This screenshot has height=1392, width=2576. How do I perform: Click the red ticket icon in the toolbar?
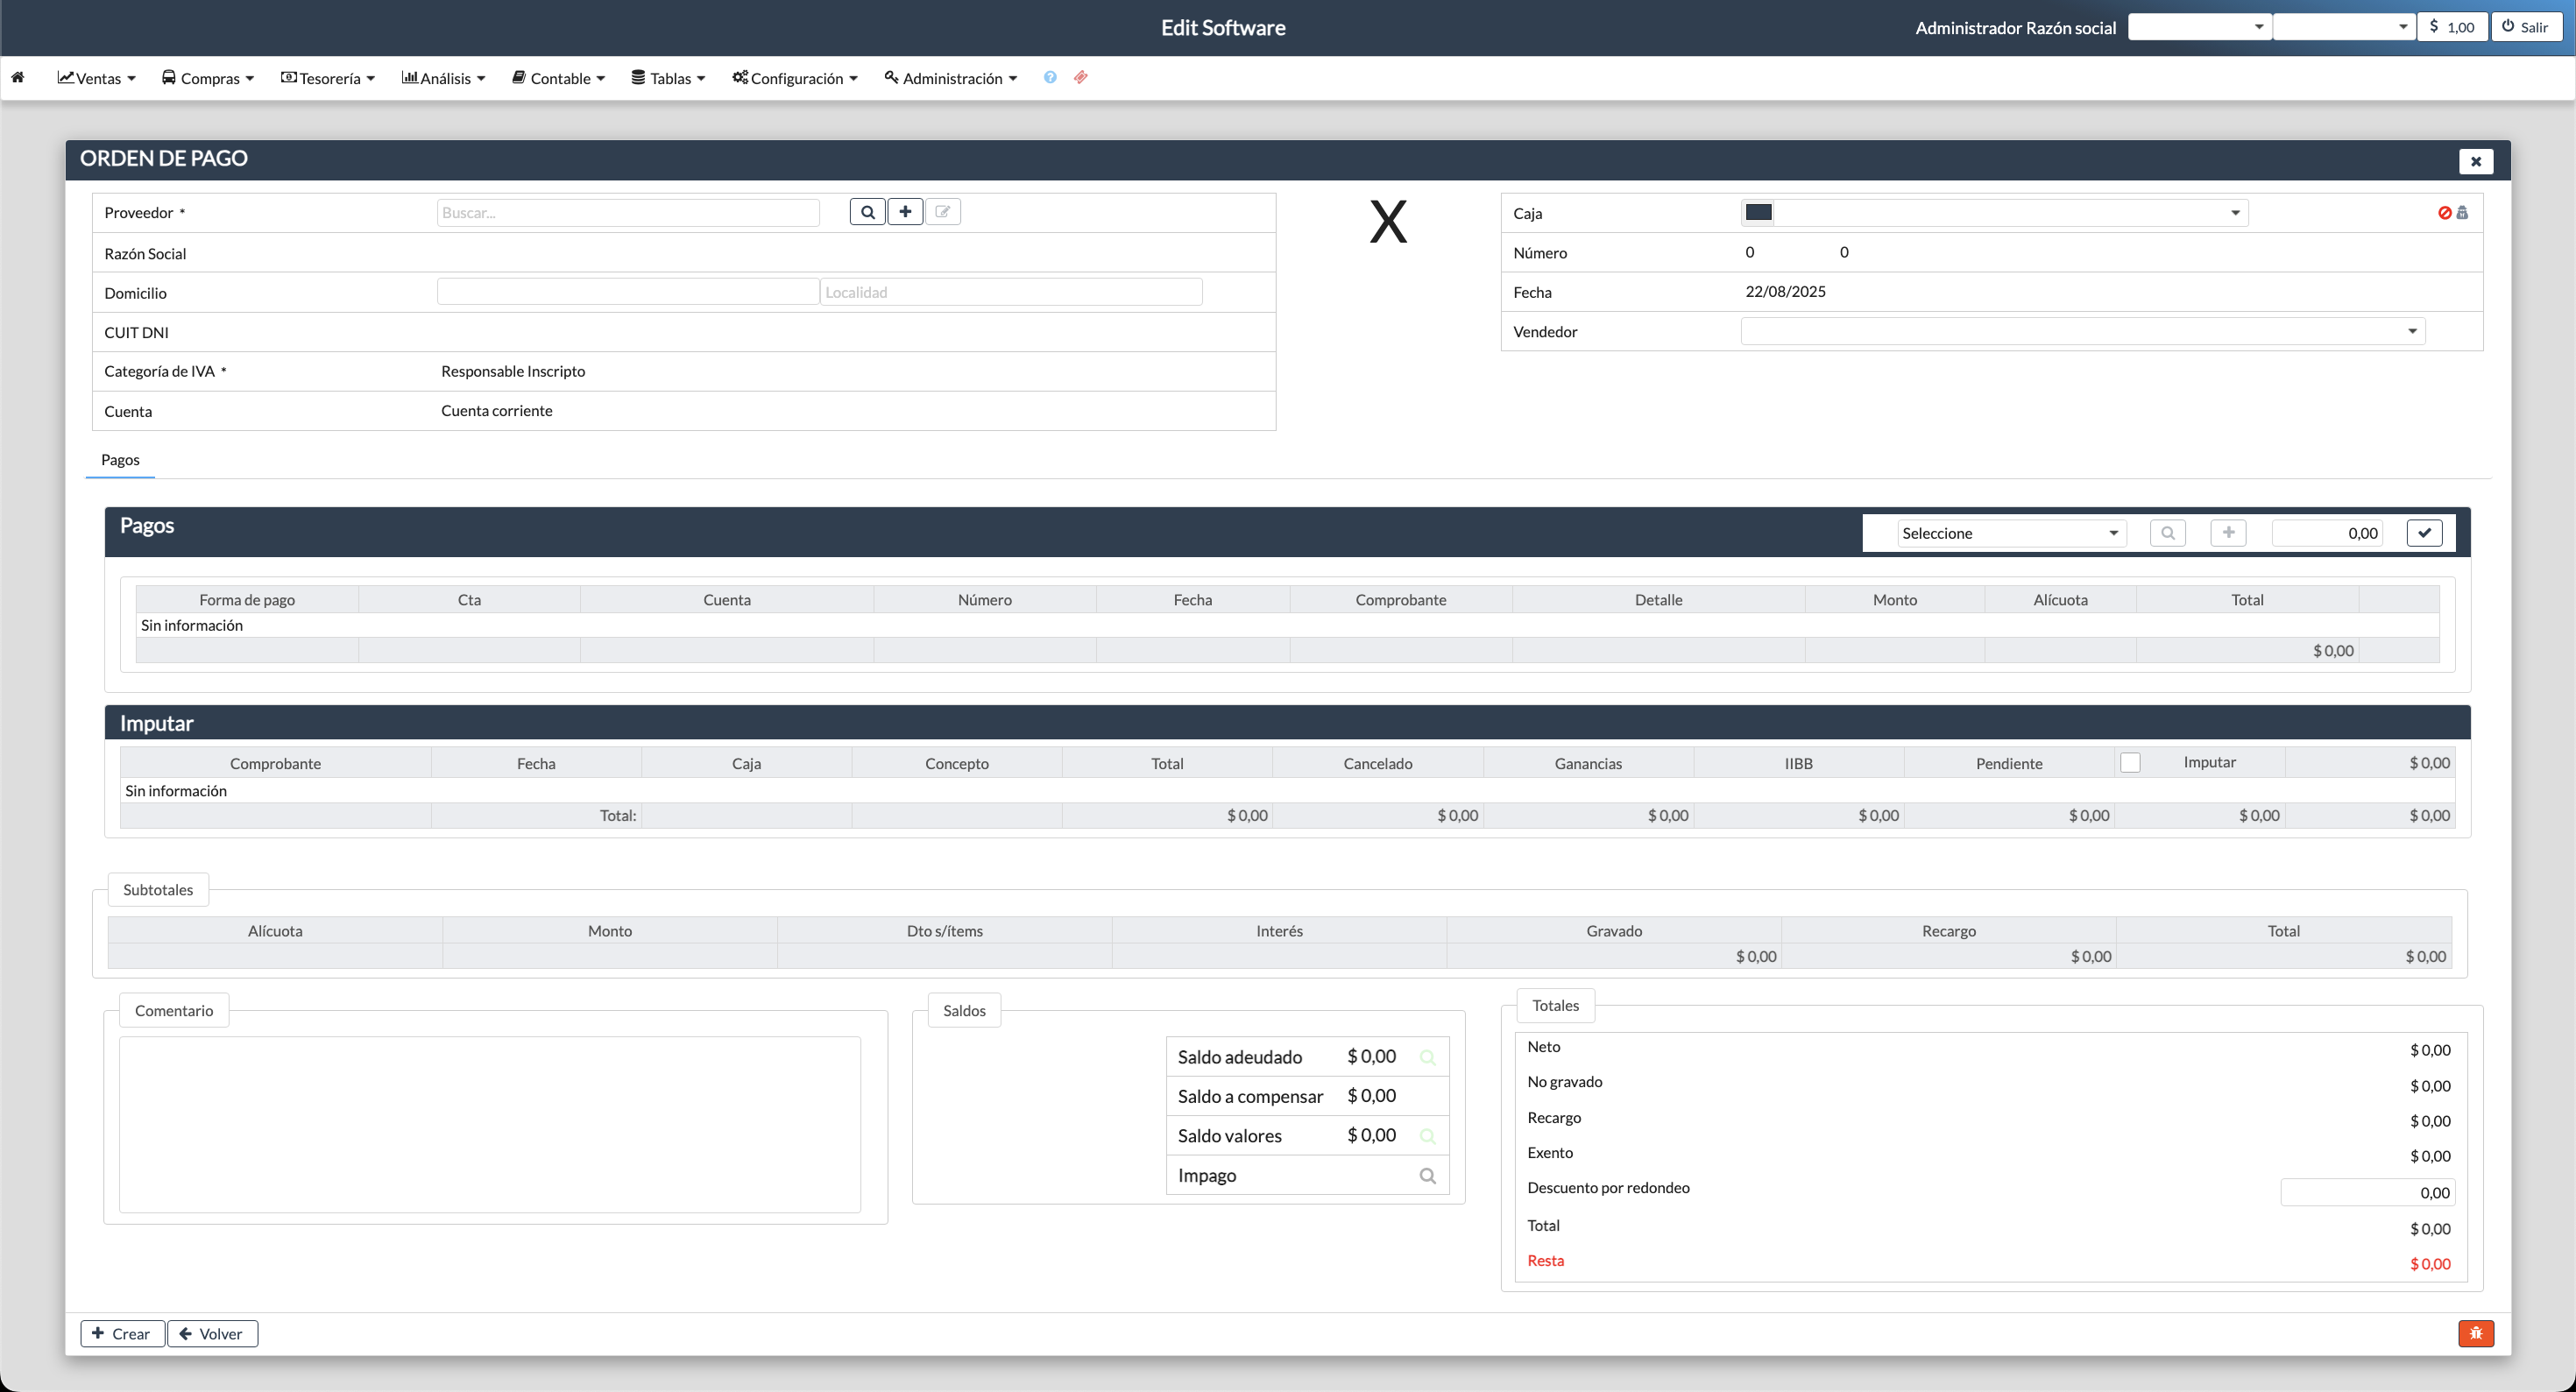click(1080, 77)
